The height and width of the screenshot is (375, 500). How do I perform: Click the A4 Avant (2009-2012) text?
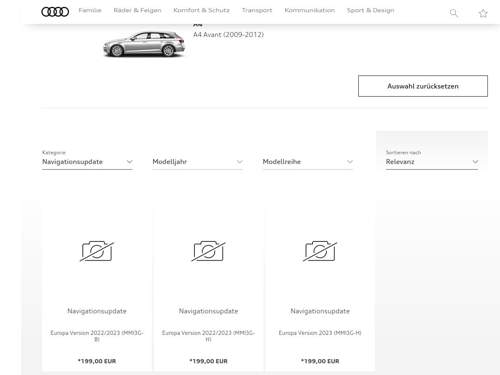[228, 35]
